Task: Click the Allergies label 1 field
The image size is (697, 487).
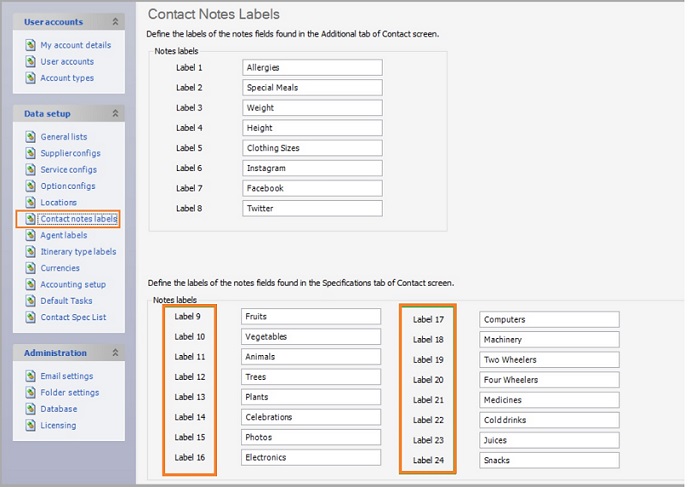Action: [312, 68]
